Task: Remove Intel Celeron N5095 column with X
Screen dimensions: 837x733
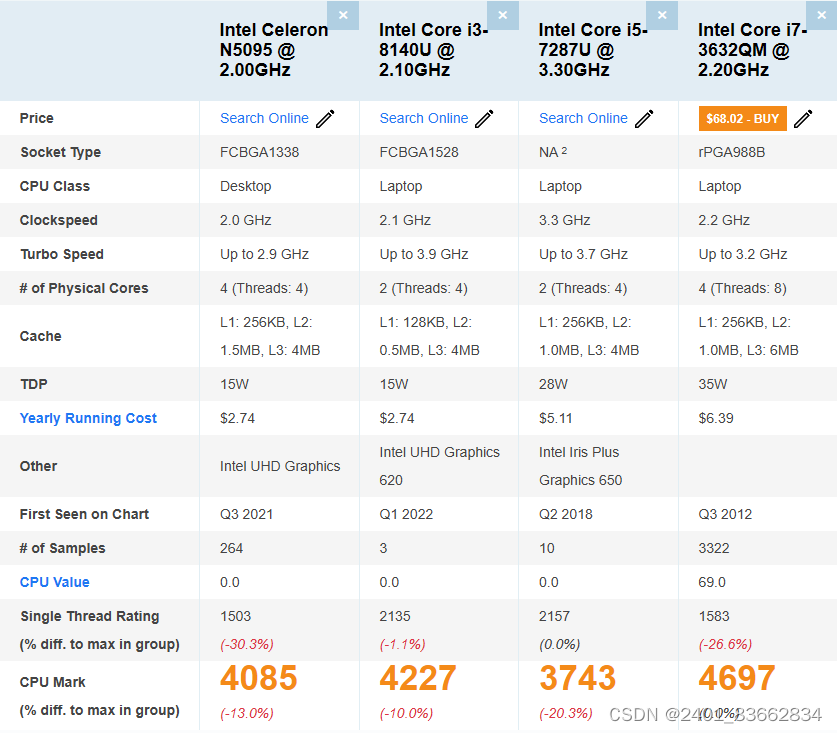Action: (343, 15)
